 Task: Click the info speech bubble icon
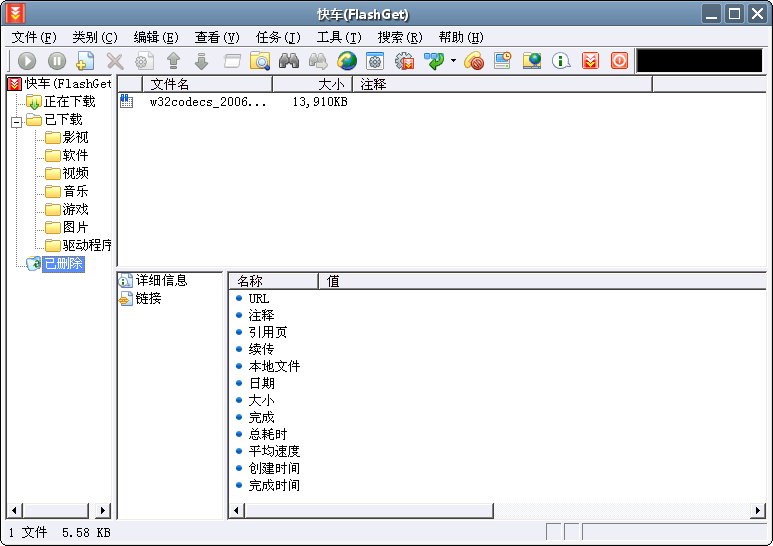pyautogui.click(x=561, y=61)
